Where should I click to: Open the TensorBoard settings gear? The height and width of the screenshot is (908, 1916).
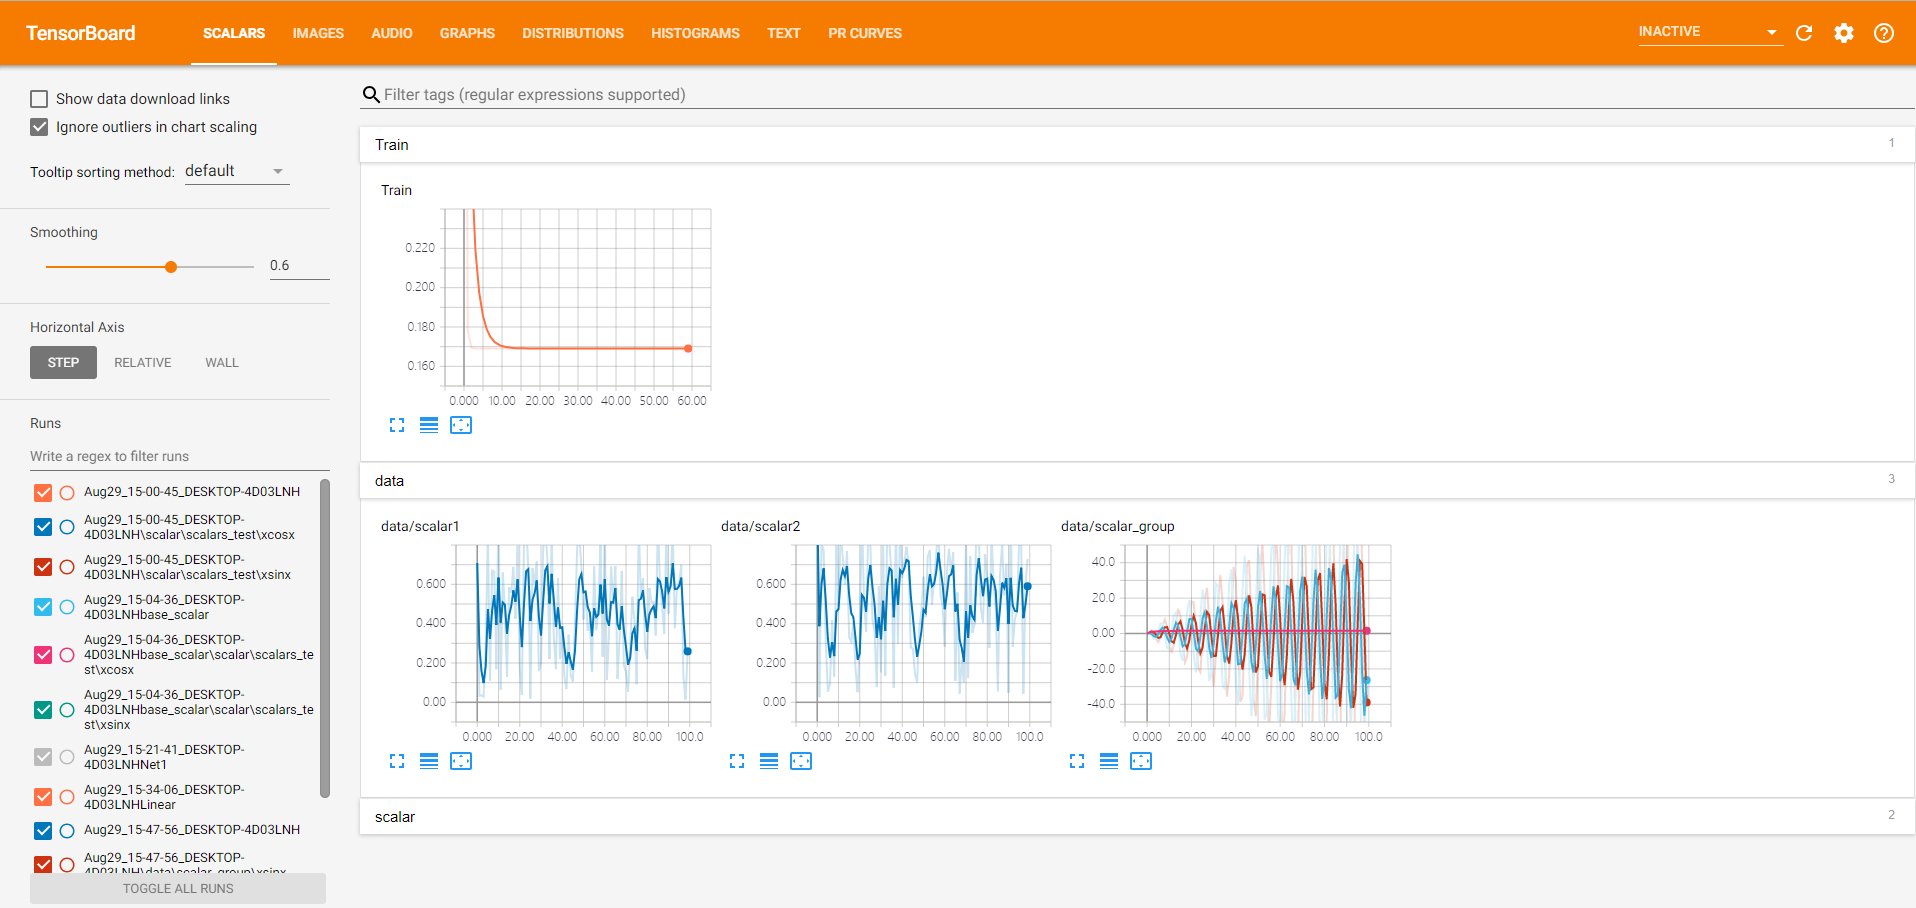(x=1844, y=33)
